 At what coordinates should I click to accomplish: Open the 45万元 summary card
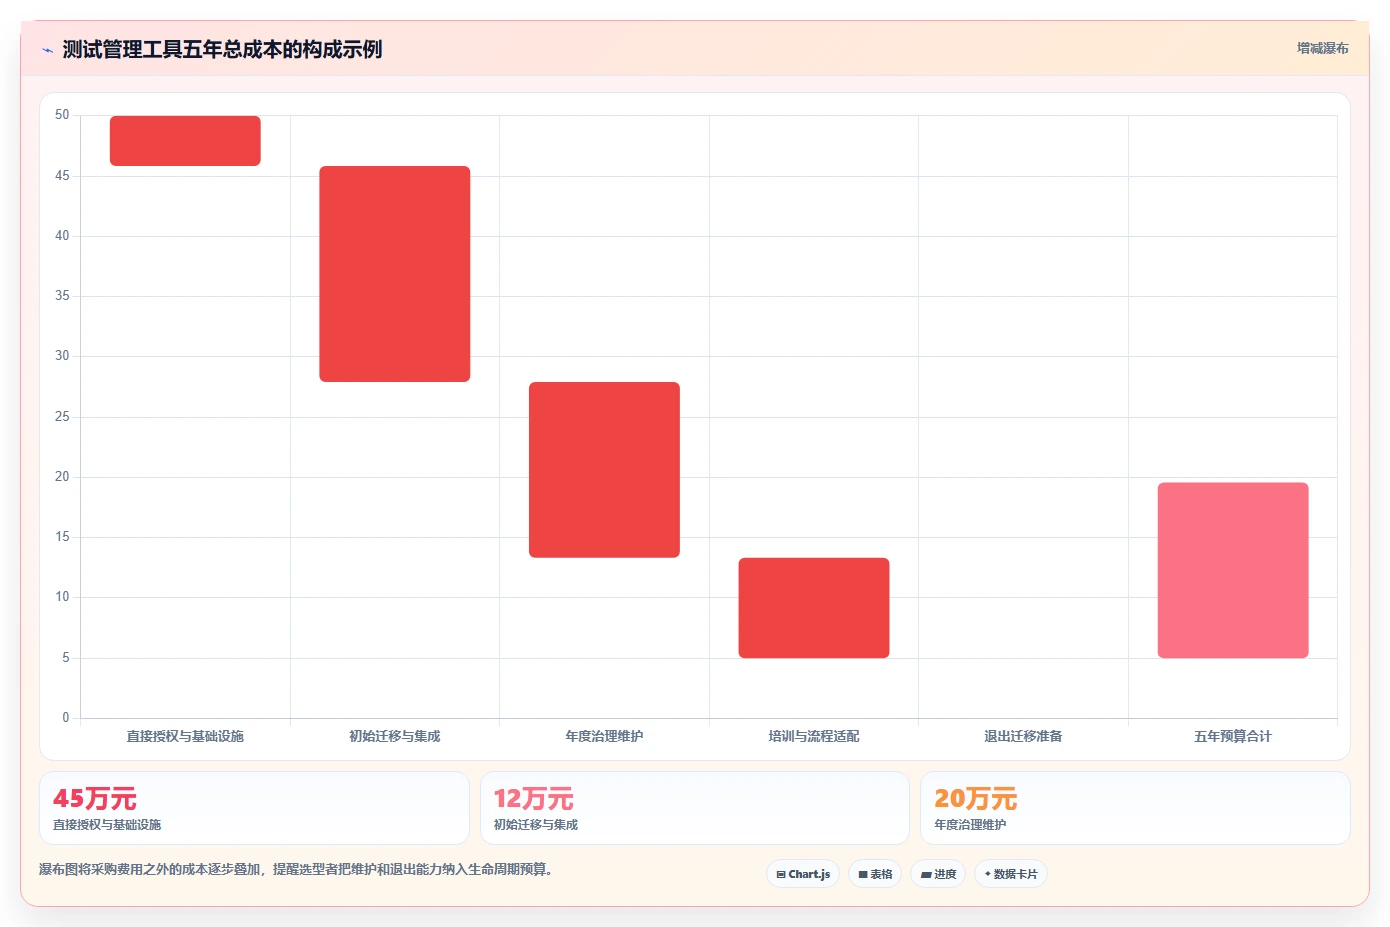[x=254, y=808]
